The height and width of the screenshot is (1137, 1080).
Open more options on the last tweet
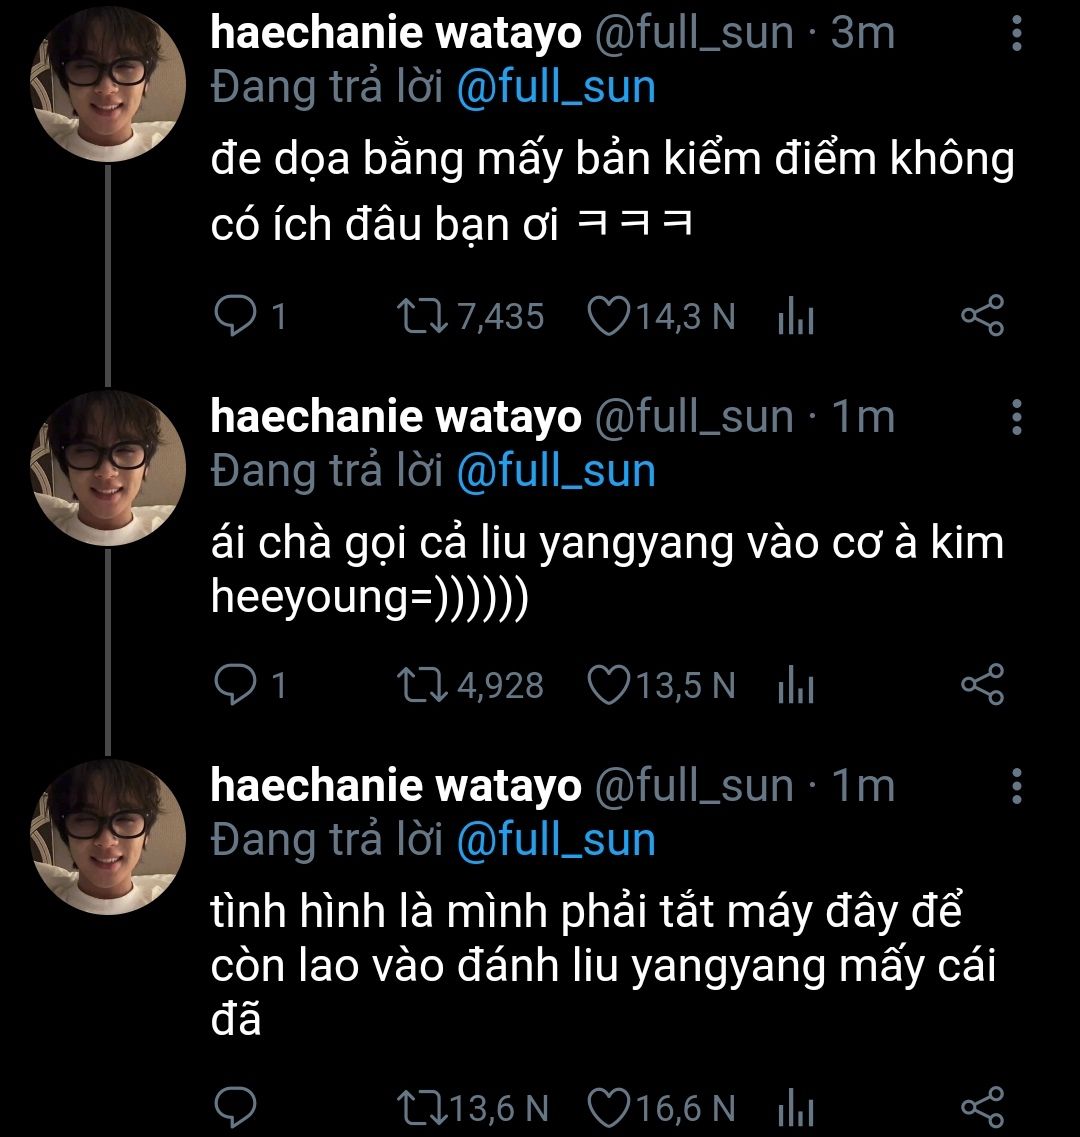coord(1017,786)
